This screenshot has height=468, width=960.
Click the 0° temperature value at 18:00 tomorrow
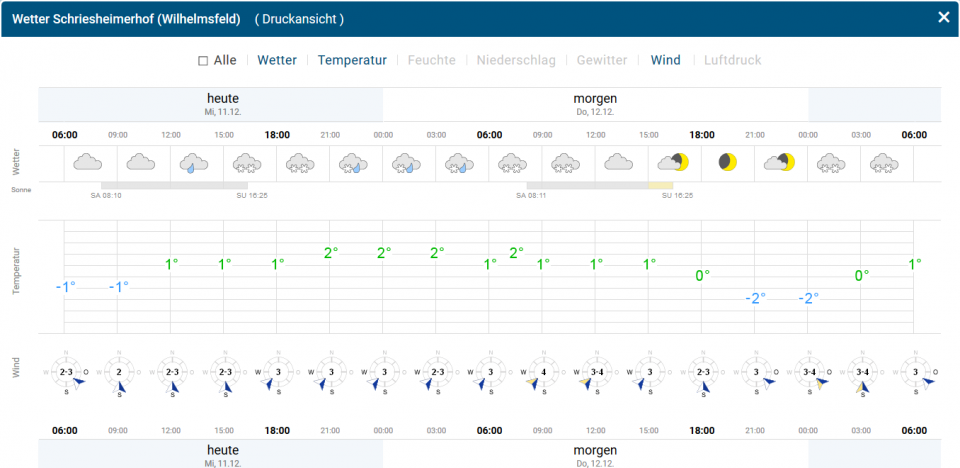pyautogui.click(x=702, y=275)
